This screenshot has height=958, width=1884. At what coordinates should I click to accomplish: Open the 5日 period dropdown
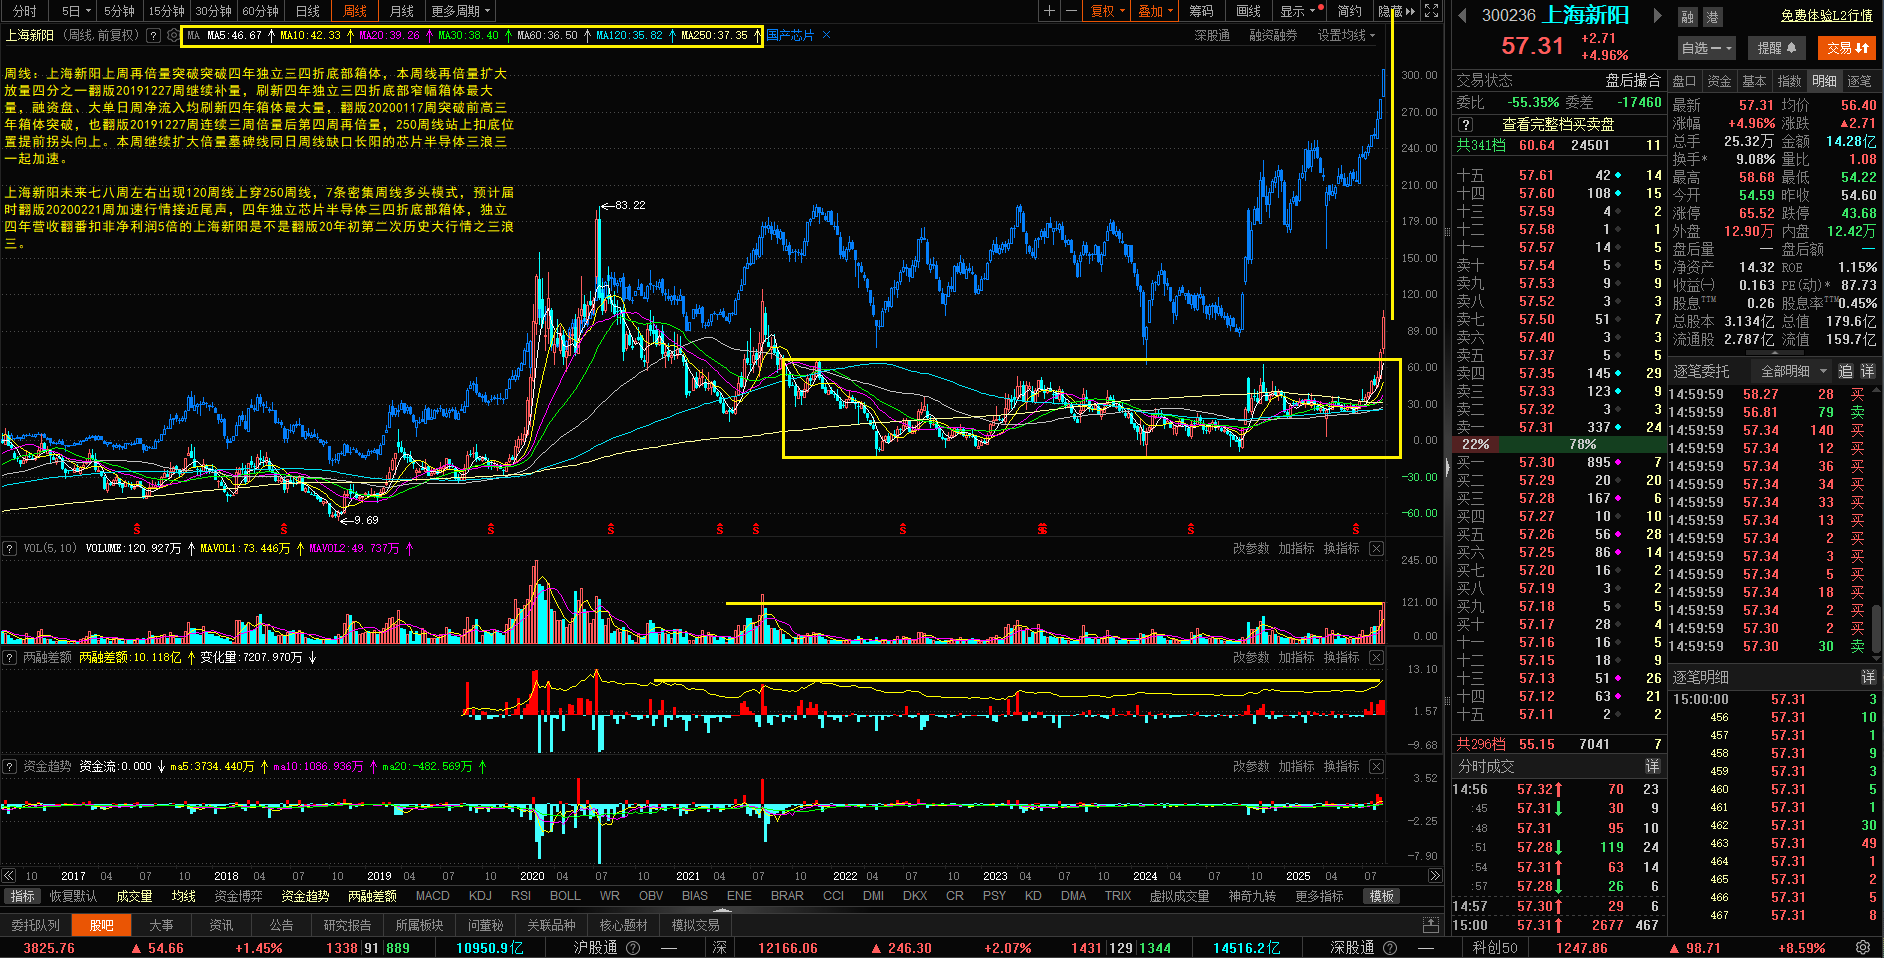tap(76, 11)
